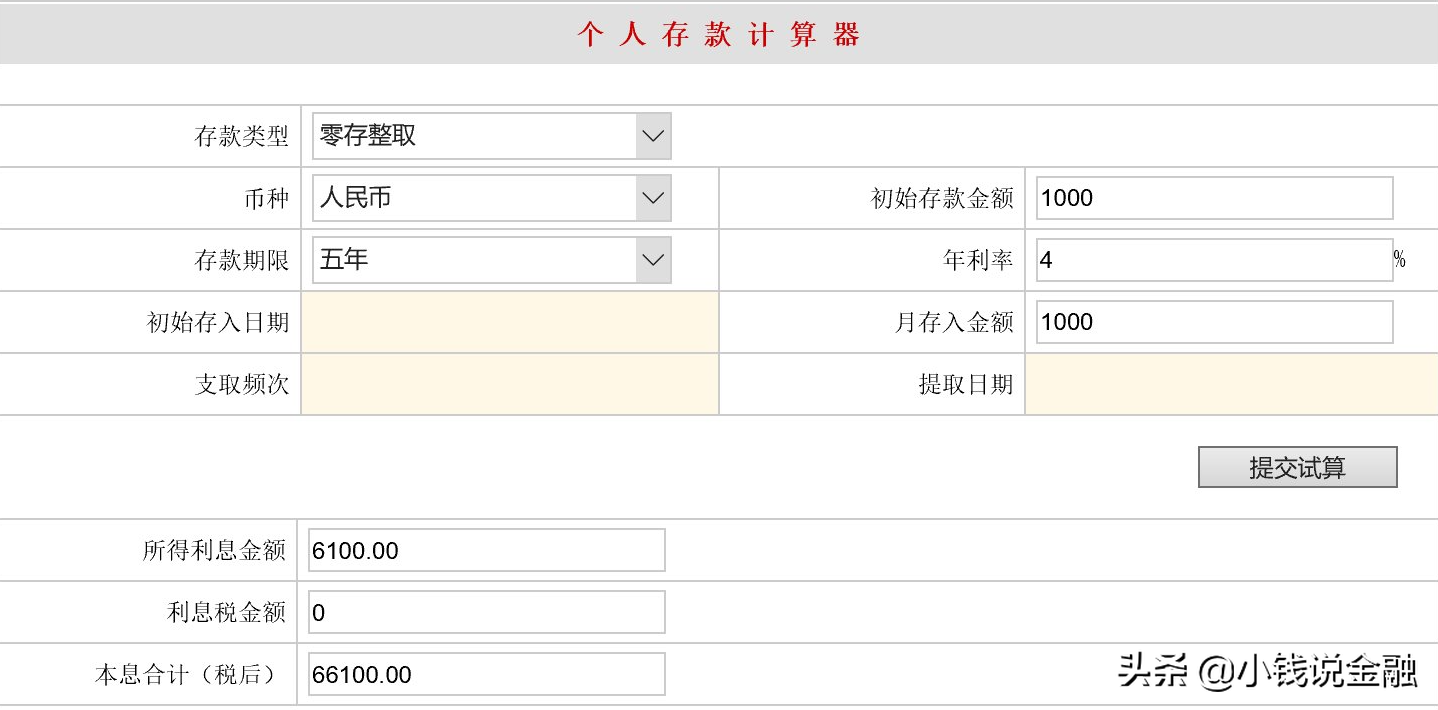Click the 个人存款计算器 page title
This screenshot has height=710, width=1438.
point(719,33)
